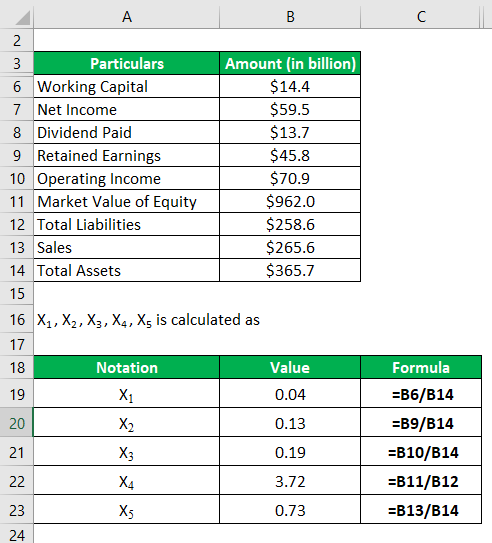Select row 8 header

tap(17, 133)
